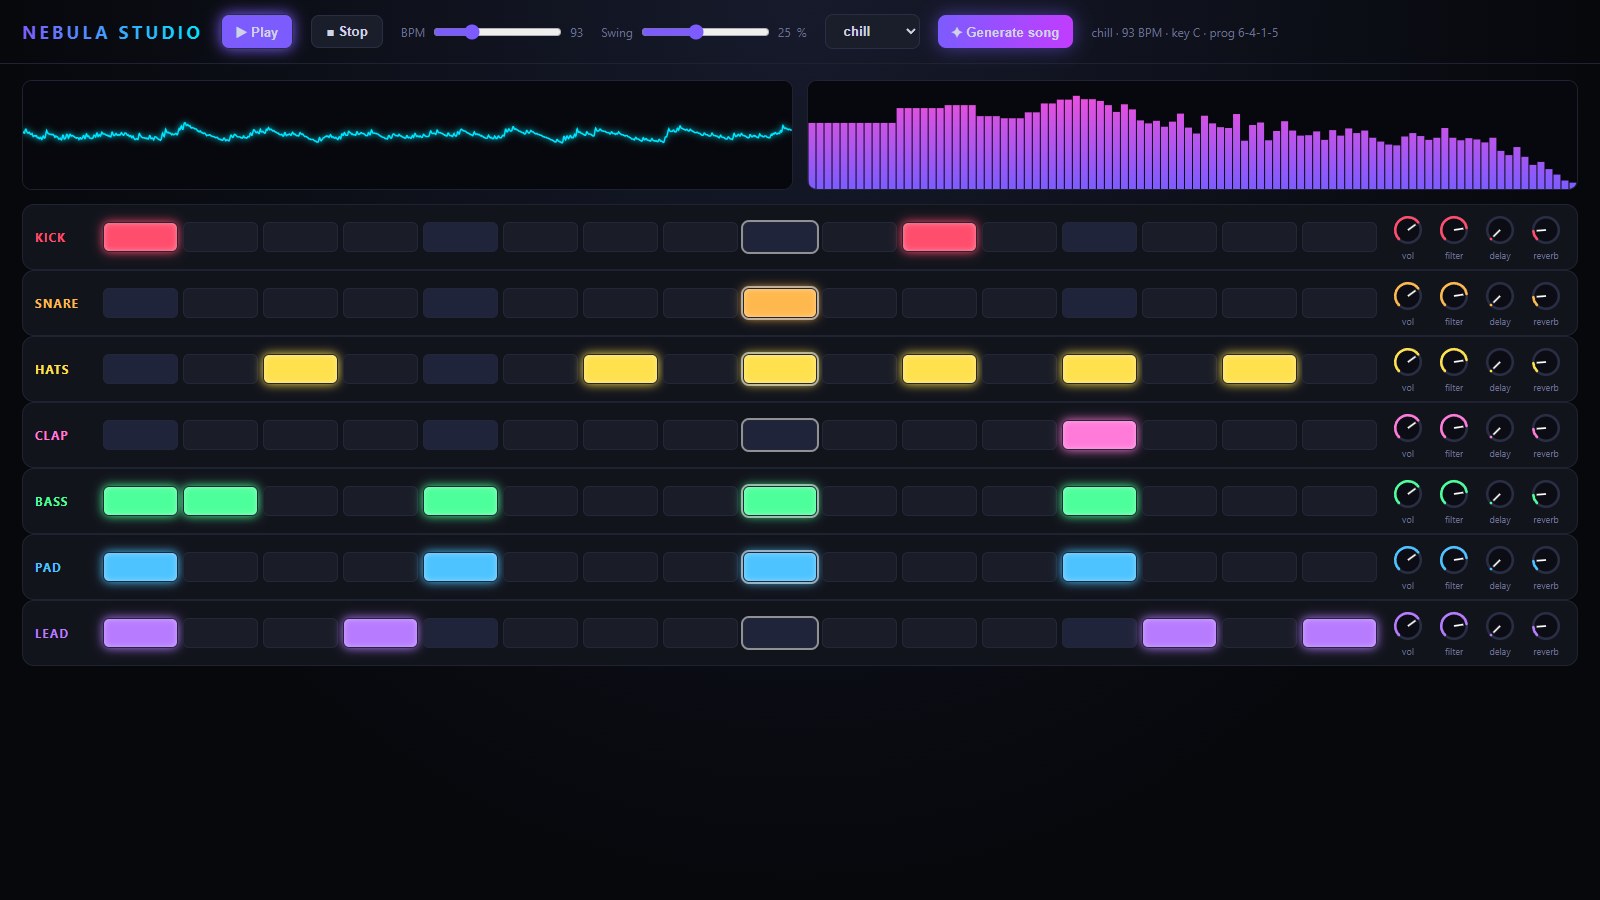Click the purple spectrum analyzer display
The image size is (1600, 900).
pyautogui.click(x=1192, y=135)
